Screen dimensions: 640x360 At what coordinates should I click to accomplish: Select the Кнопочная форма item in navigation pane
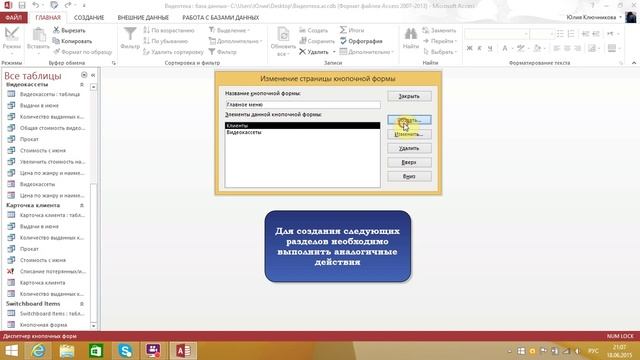pos(44,325)
